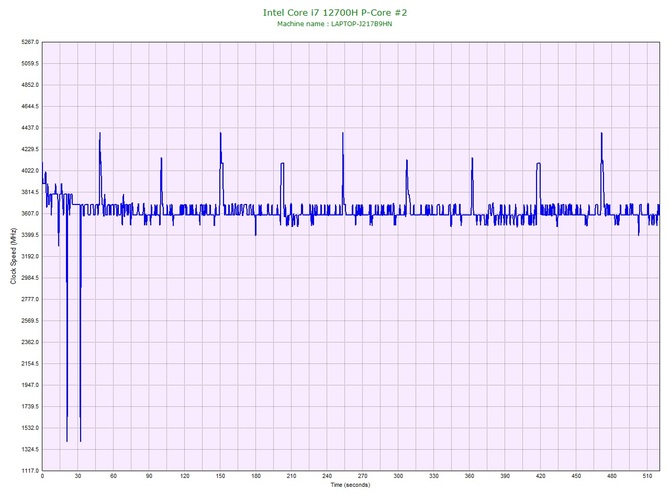670x502 pixels.
Task: Click the 270 tick on the time axis
Action: [x=362, y=476]
